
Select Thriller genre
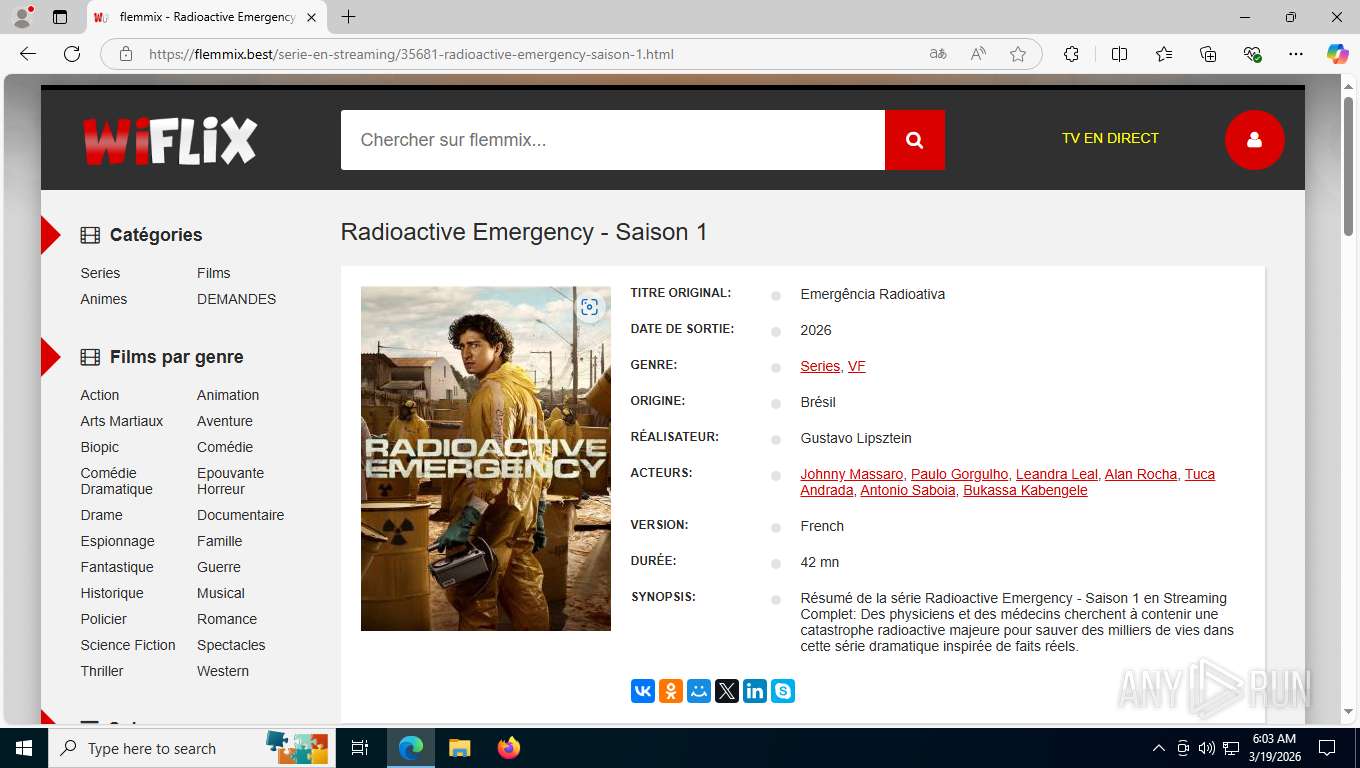(x=102, y=671)
